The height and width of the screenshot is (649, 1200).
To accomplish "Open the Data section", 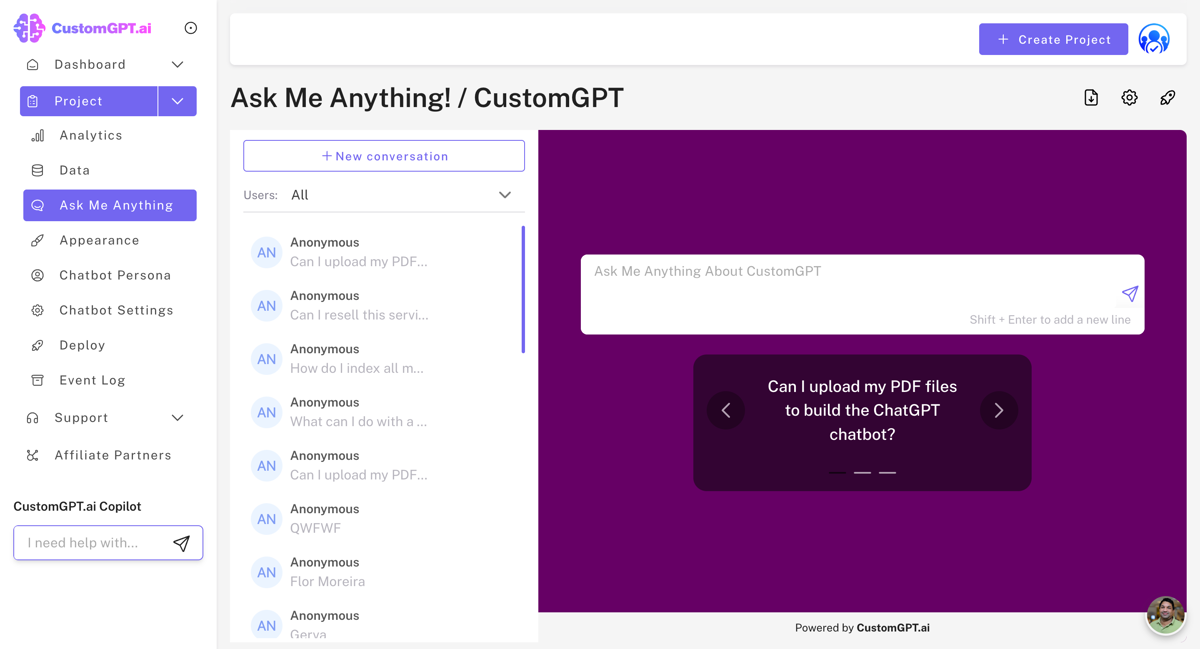I will (74, 170).
